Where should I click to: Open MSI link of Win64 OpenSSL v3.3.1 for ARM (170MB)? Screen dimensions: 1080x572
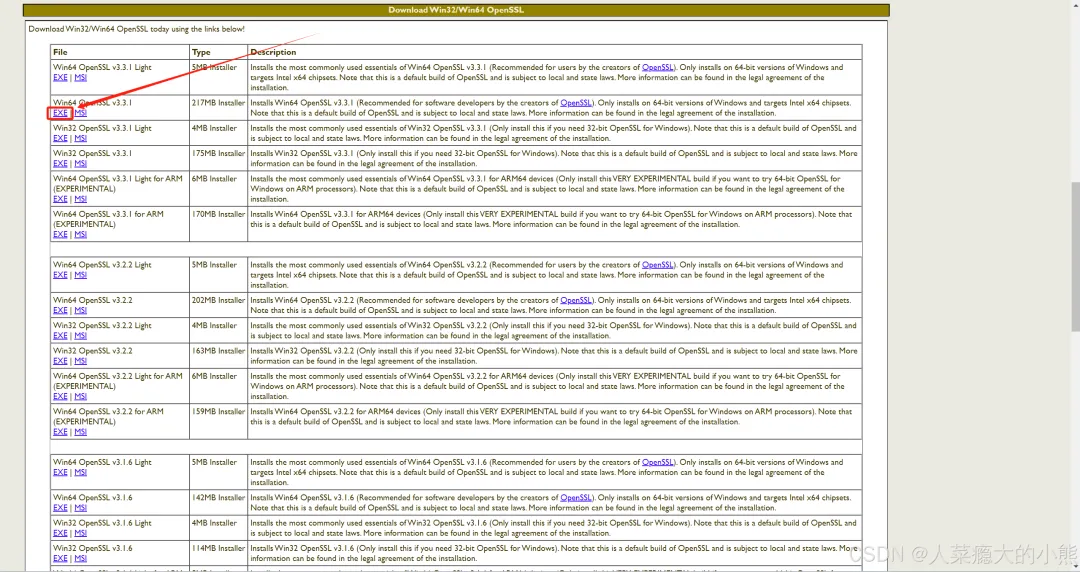(x=81, y=235)
